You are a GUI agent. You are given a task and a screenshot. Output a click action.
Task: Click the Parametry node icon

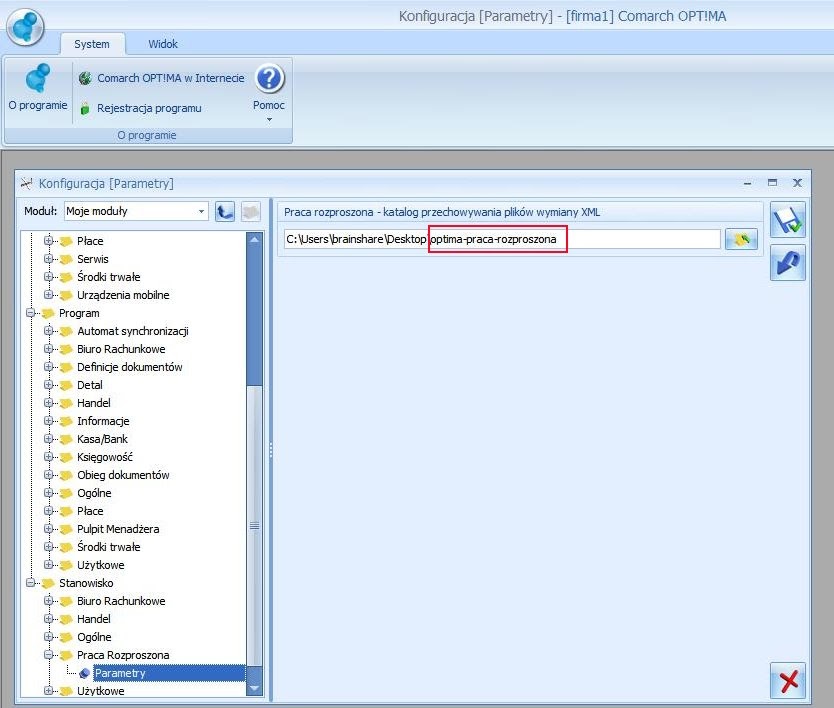(x=84, y=673)
